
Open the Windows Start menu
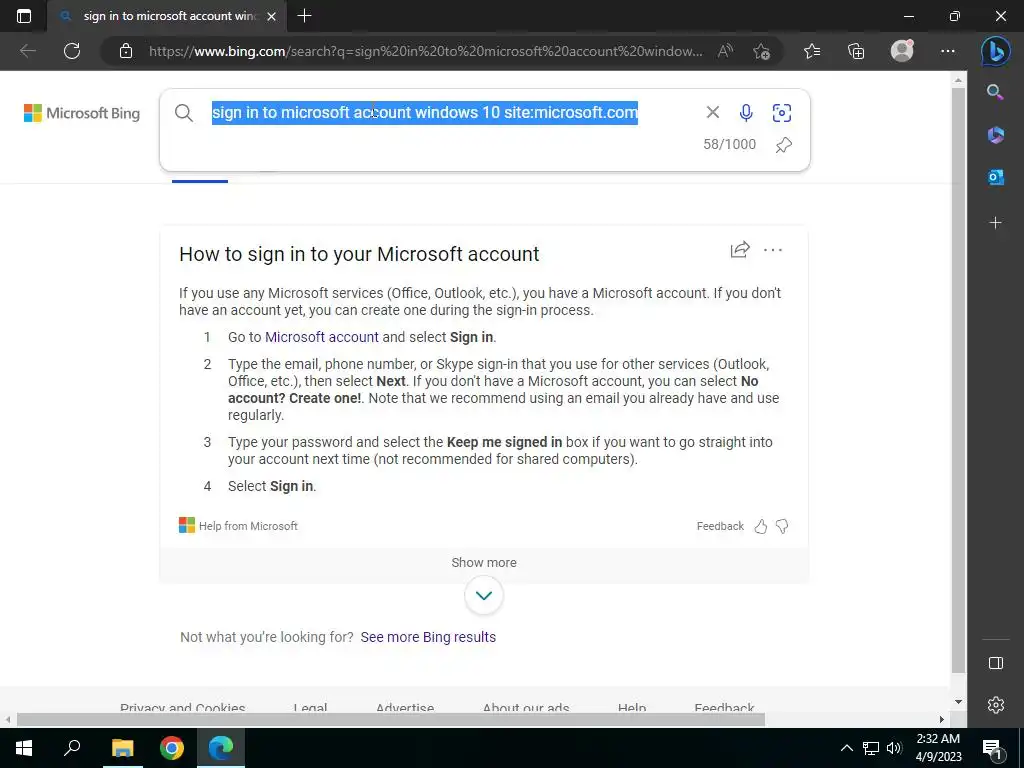(24, 748)
